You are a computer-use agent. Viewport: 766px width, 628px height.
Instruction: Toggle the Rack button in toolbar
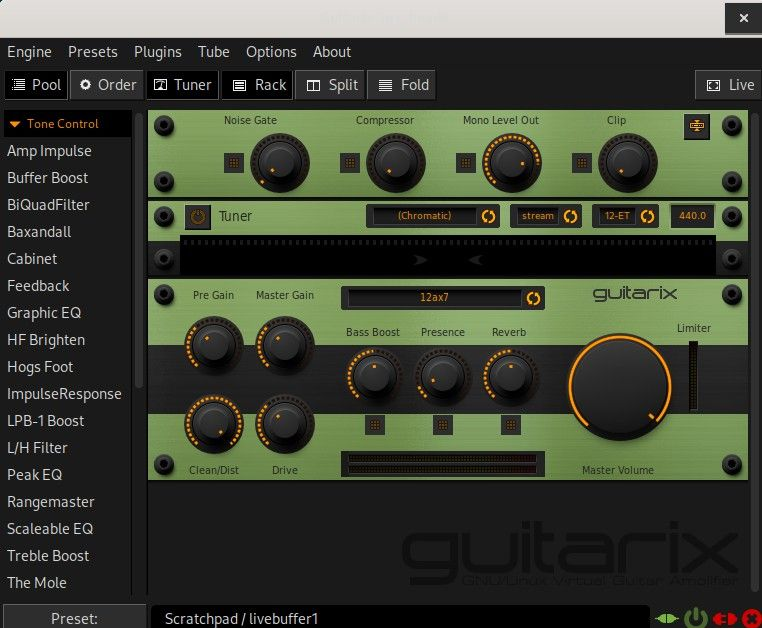pos(257,85)
